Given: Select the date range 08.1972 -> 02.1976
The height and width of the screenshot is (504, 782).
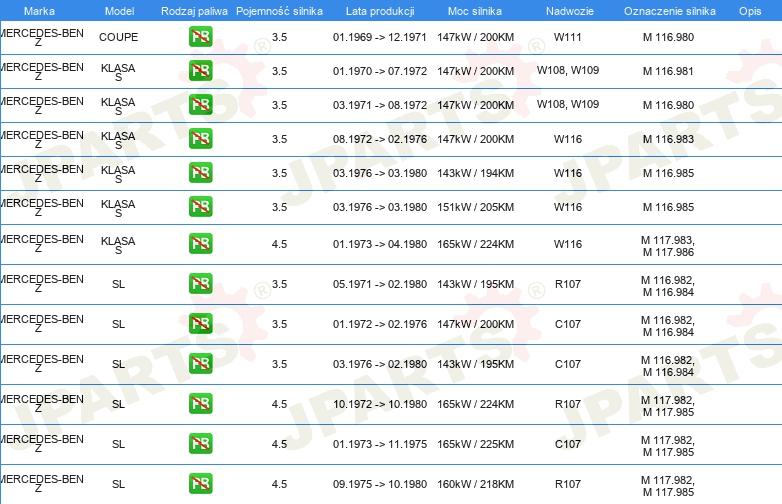Looking at the screenshot, I should point(380,139).
